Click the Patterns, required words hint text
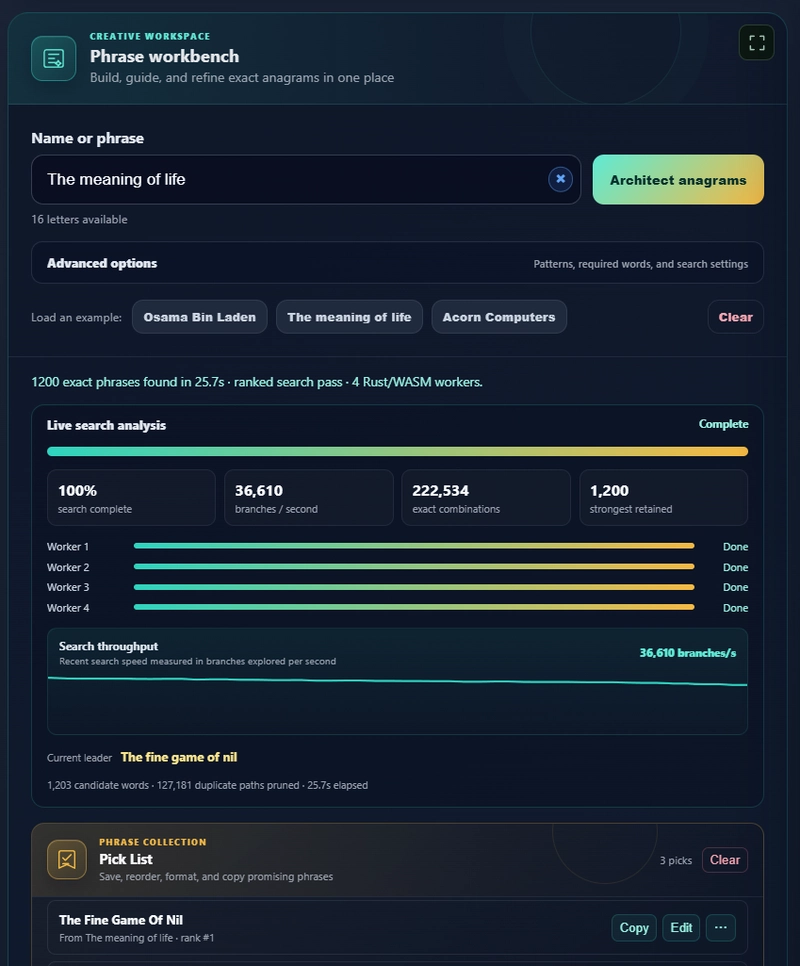The image size is (800, 966). (x=640, y=264)
